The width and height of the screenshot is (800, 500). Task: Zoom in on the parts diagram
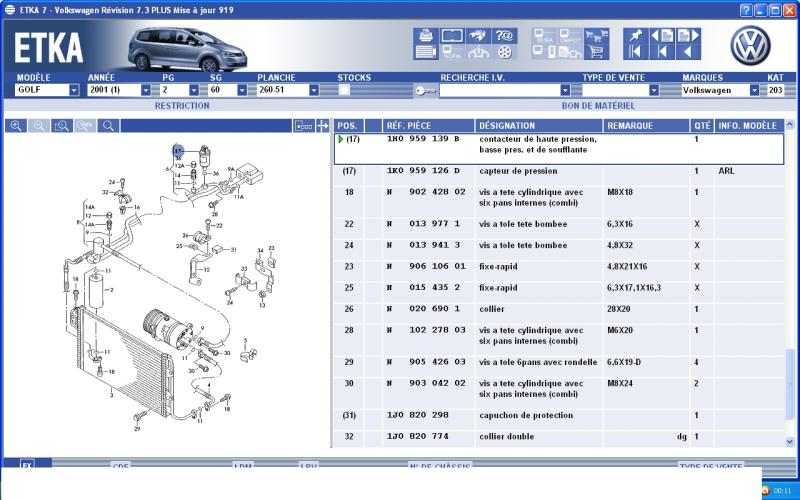point(16,126)
